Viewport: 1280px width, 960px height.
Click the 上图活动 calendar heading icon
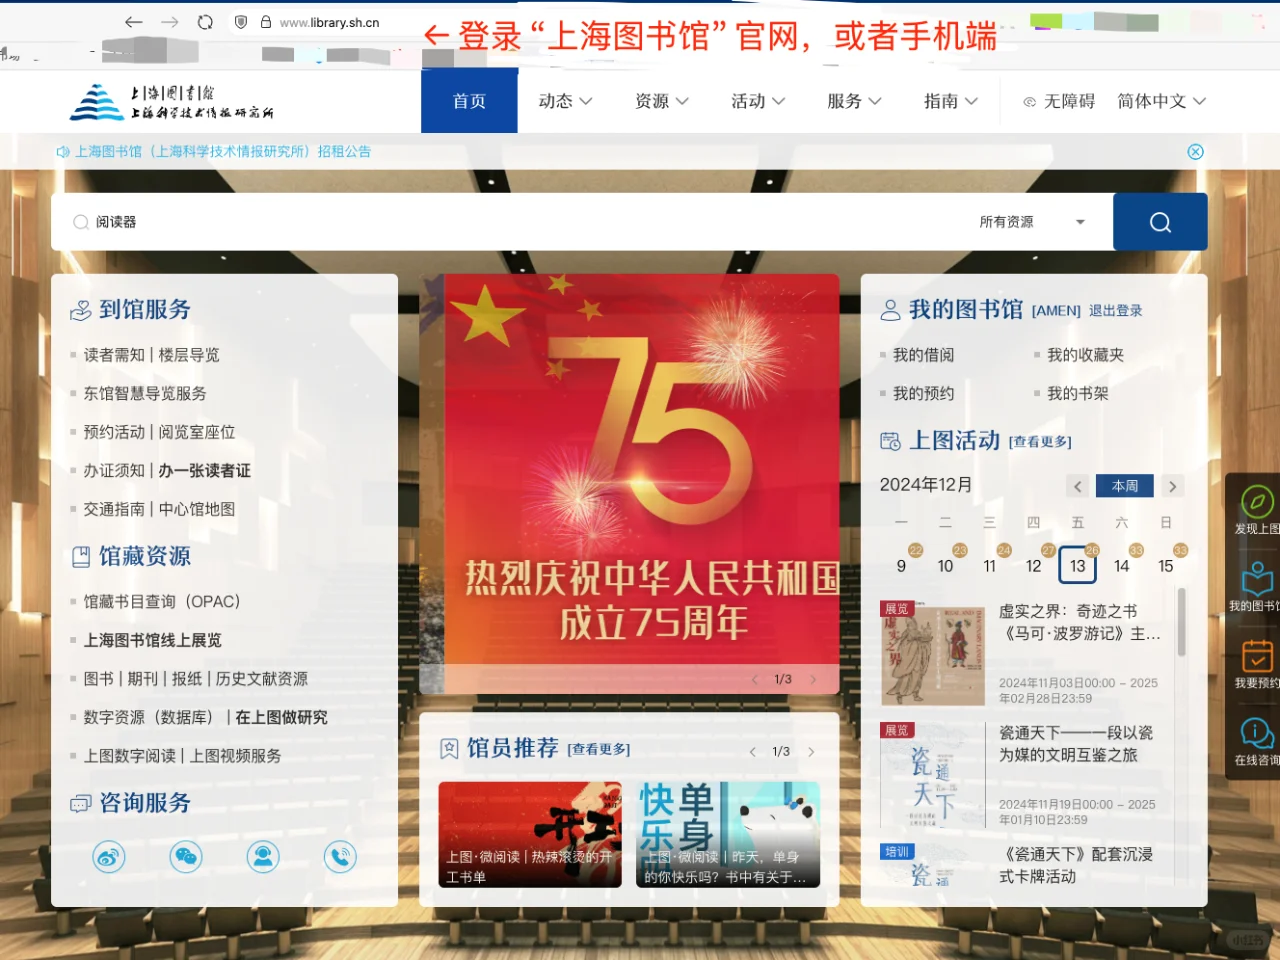tap(890, 441)
